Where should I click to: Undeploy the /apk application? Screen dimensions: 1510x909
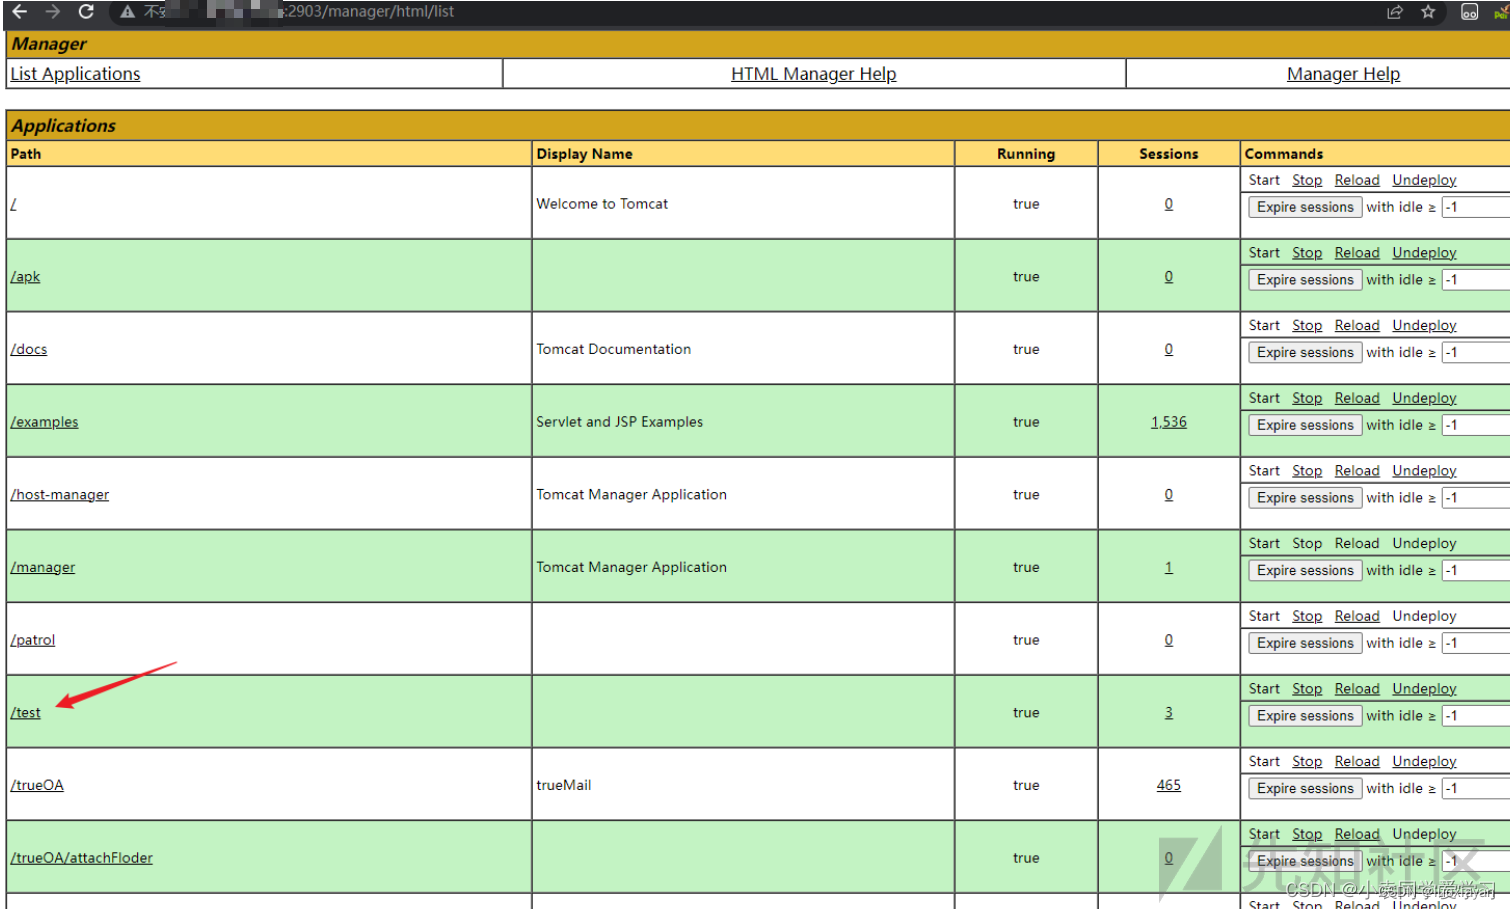tap(1424, 253)
